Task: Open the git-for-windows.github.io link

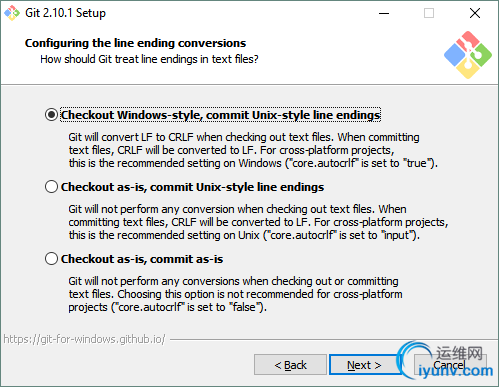Action: pos(84,339)
